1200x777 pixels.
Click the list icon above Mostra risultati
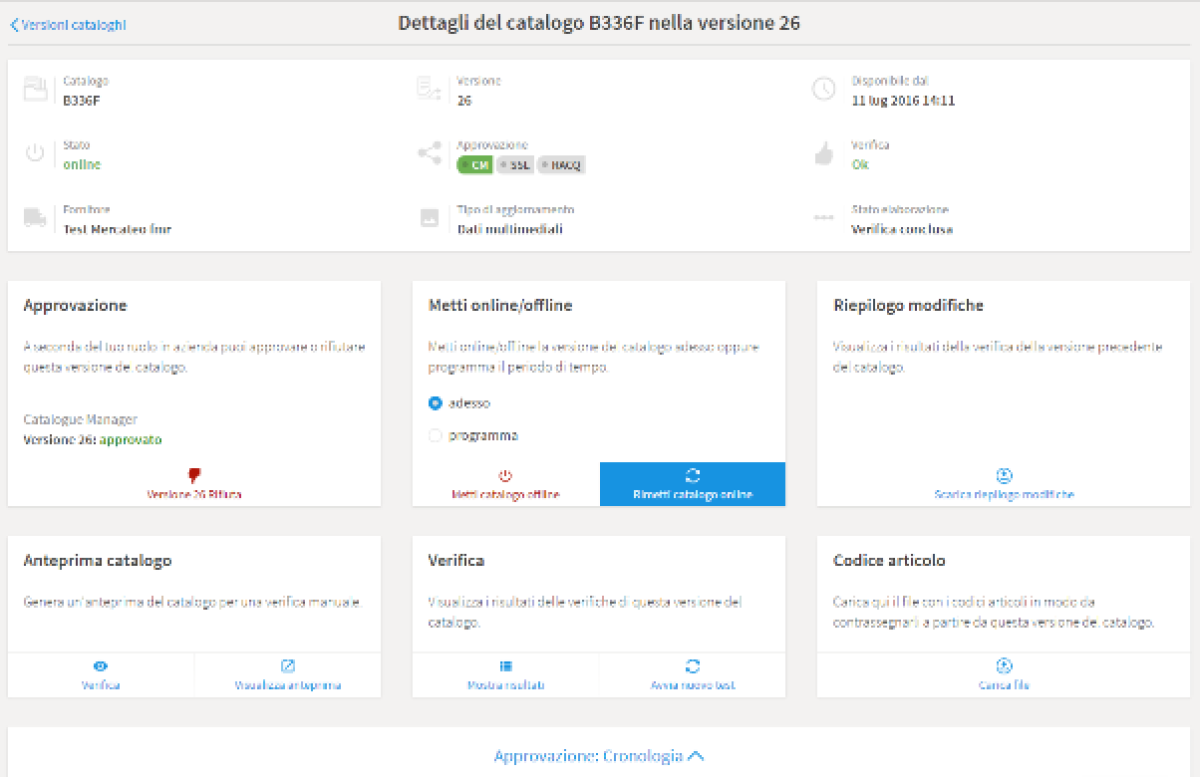point(505,666)
